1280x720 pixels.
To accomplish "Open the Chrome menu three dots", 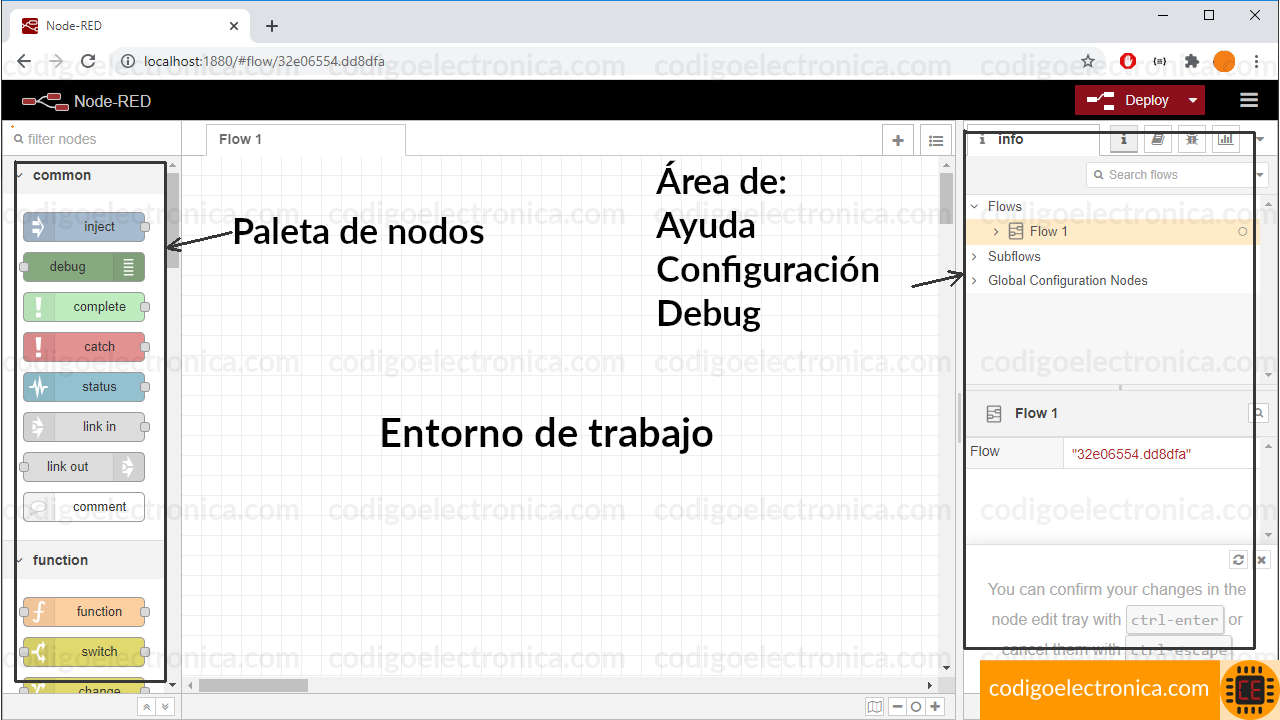I will tap(1257, 61).
